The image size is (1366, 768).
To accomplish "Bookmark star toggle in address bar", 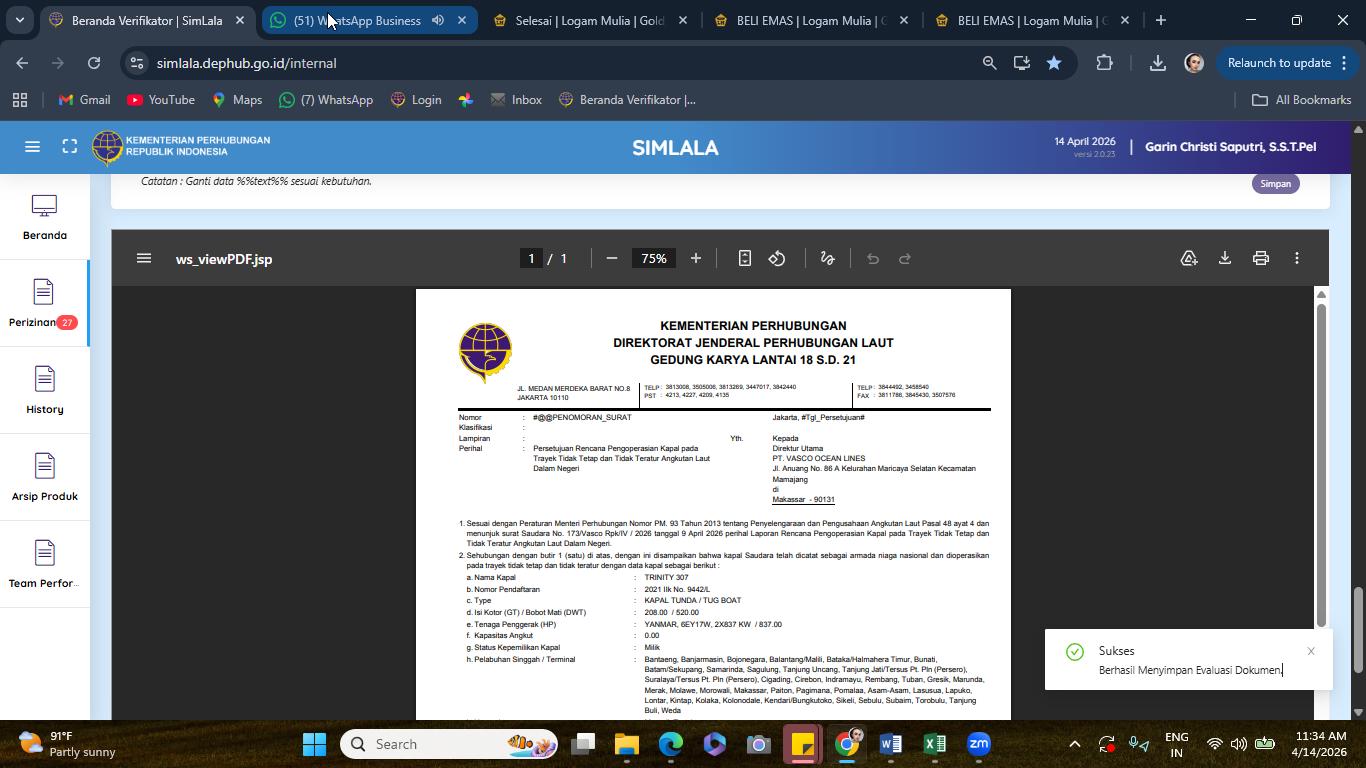I will pyautogui.click(x=1054, y=63).
